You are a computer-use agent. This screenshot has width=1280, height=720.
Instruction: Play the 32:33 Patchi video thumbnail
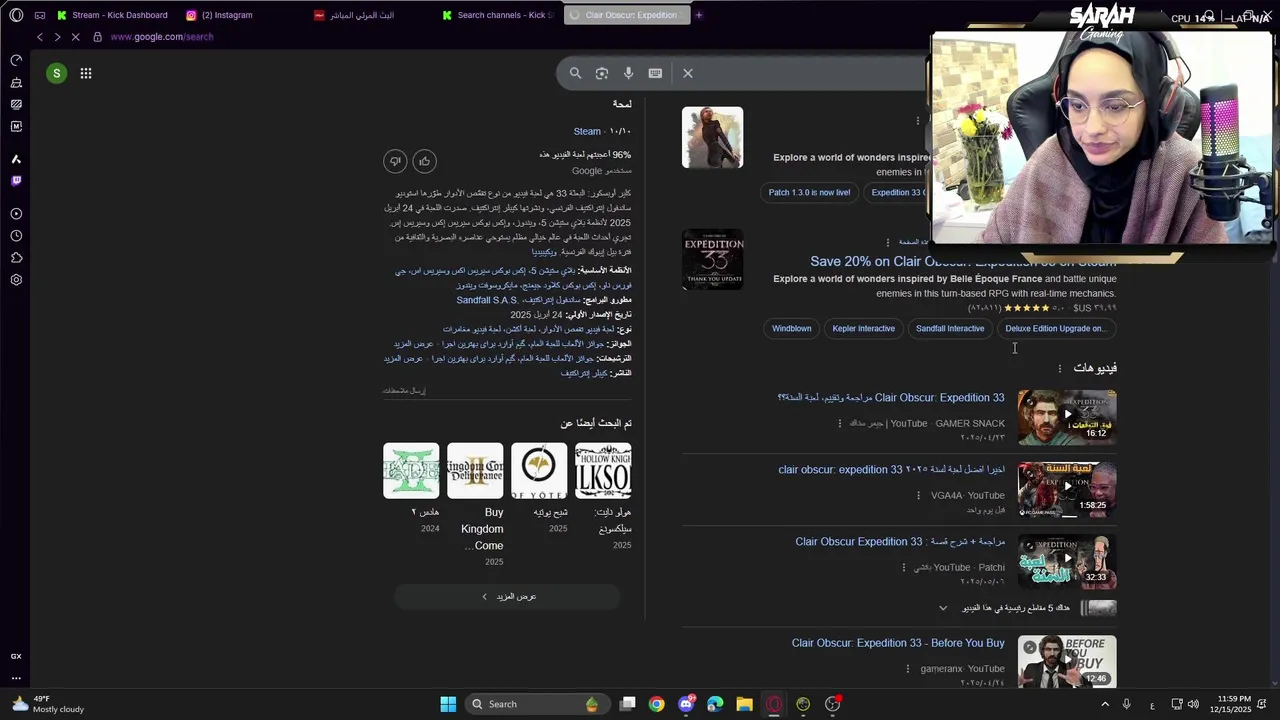[x=1067, y=561]
